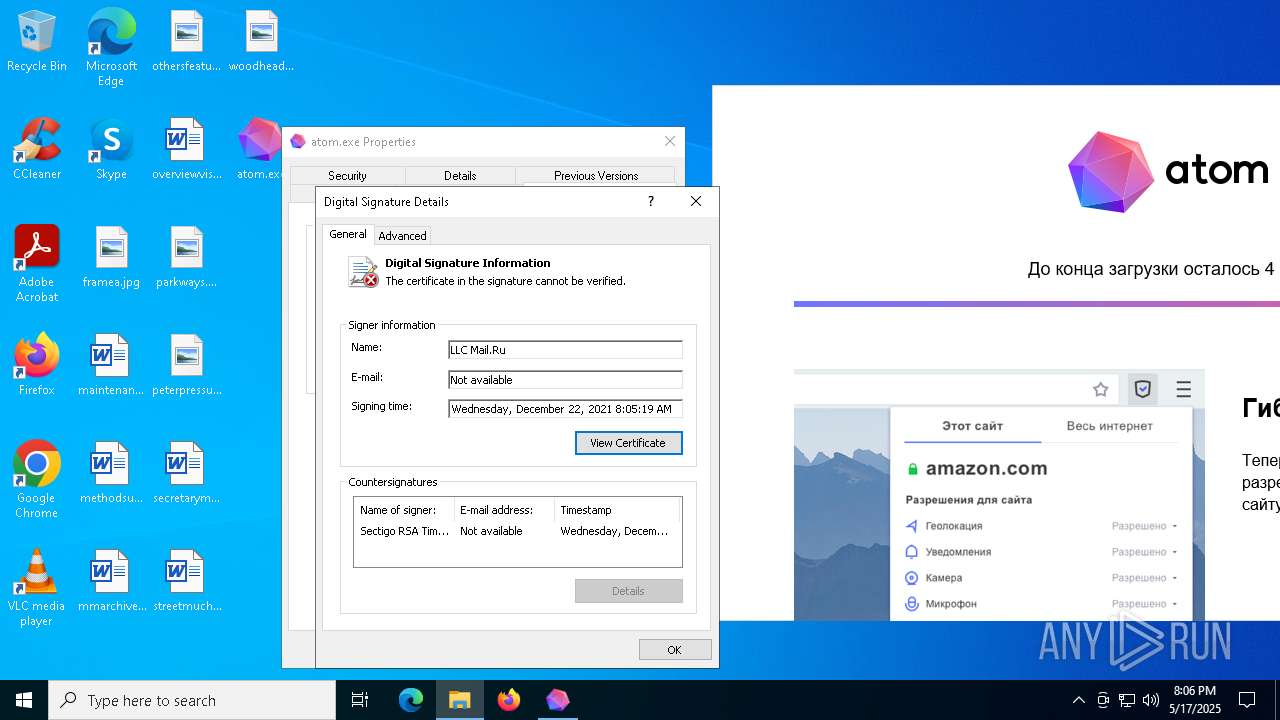Open VLC media player shortcut

pyautogui.click(x=37, y=588)
